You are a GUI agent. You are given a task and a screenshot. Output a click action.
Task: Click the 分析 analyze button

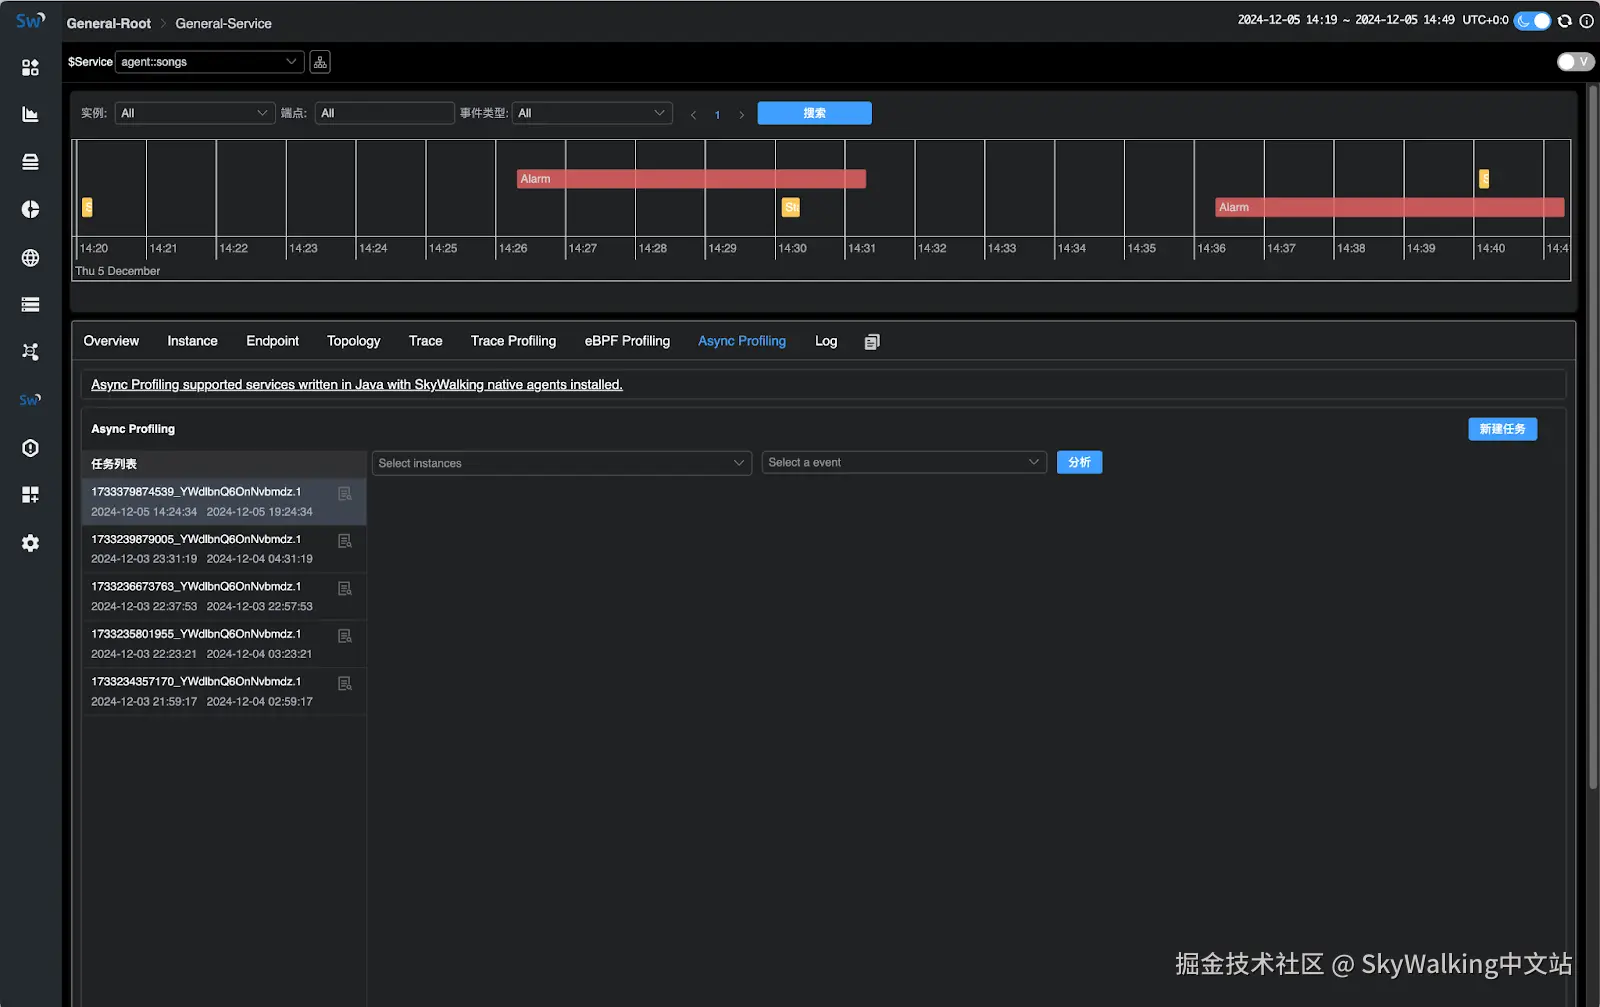pos(1079,462)
